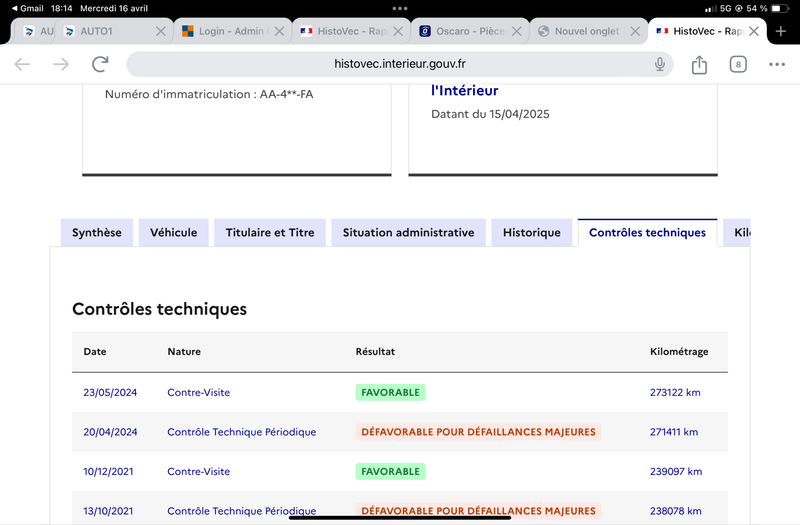Viewport: 800px width, 525px height.
Task: Click the 271411 km mileage value
Action: pos(674,432)
